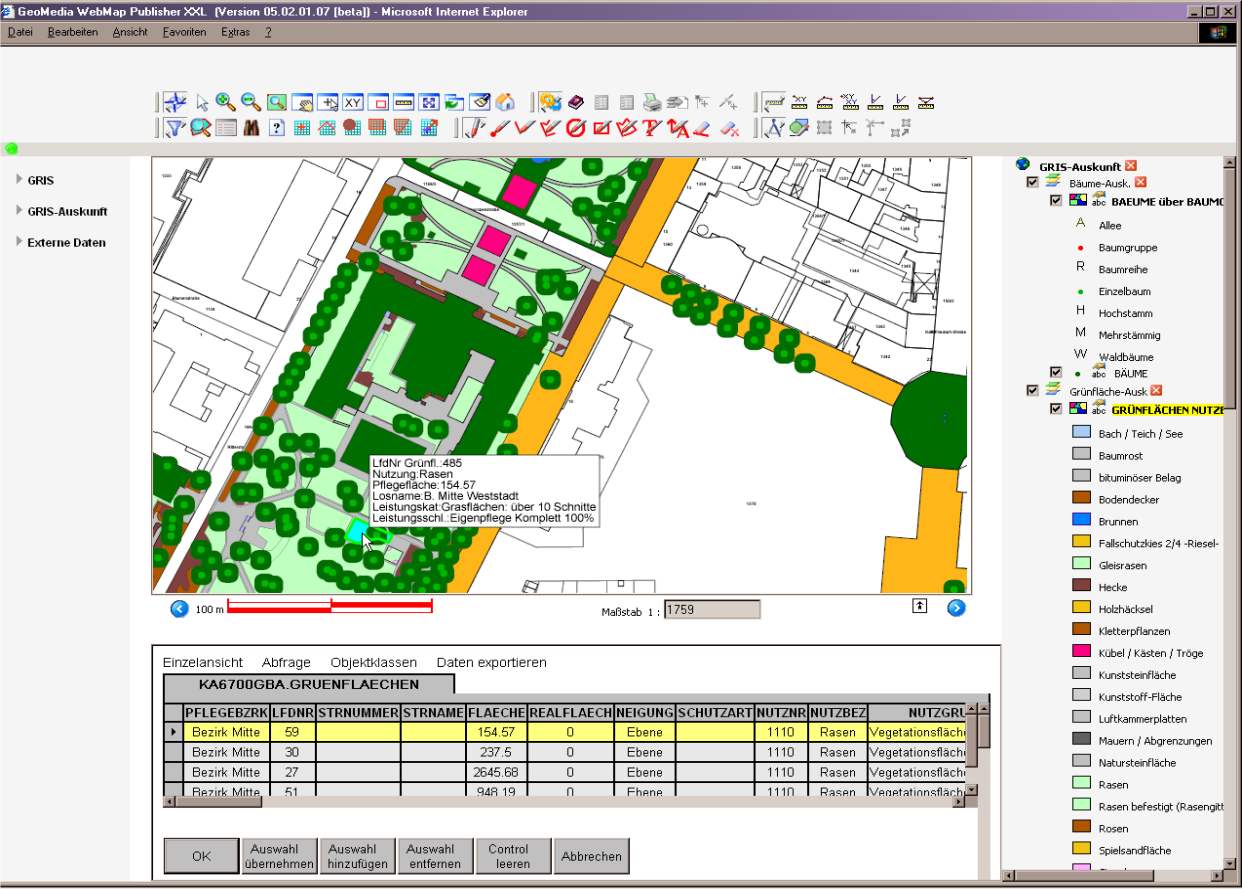Expand the GRIS-Auskunft sidebar node

[x=66, y=212]
